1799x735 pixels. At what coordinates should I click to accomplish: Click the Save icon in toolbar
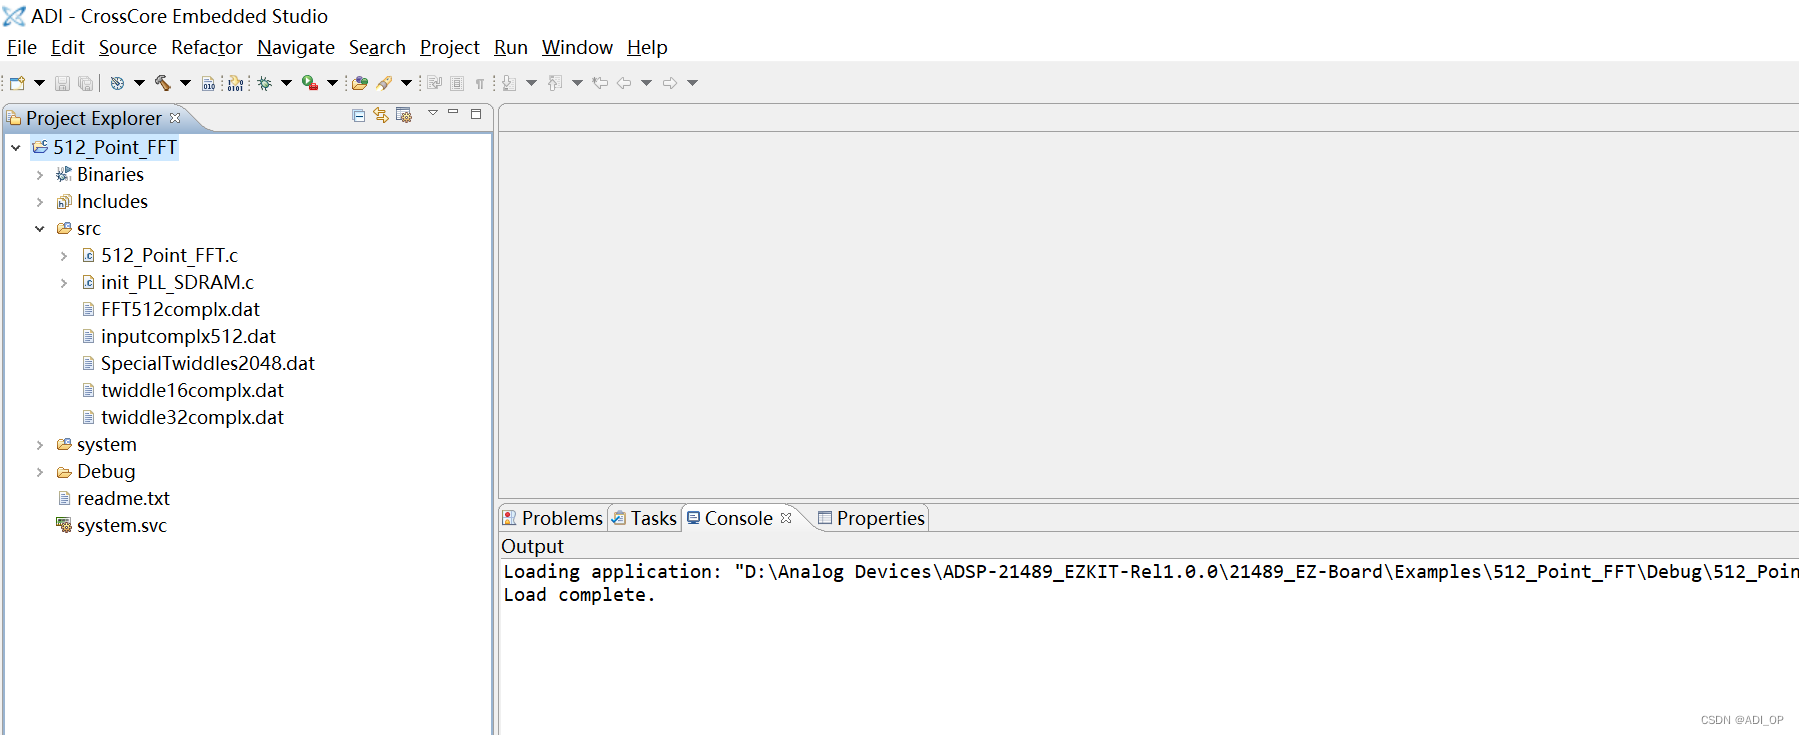point(62,83)
